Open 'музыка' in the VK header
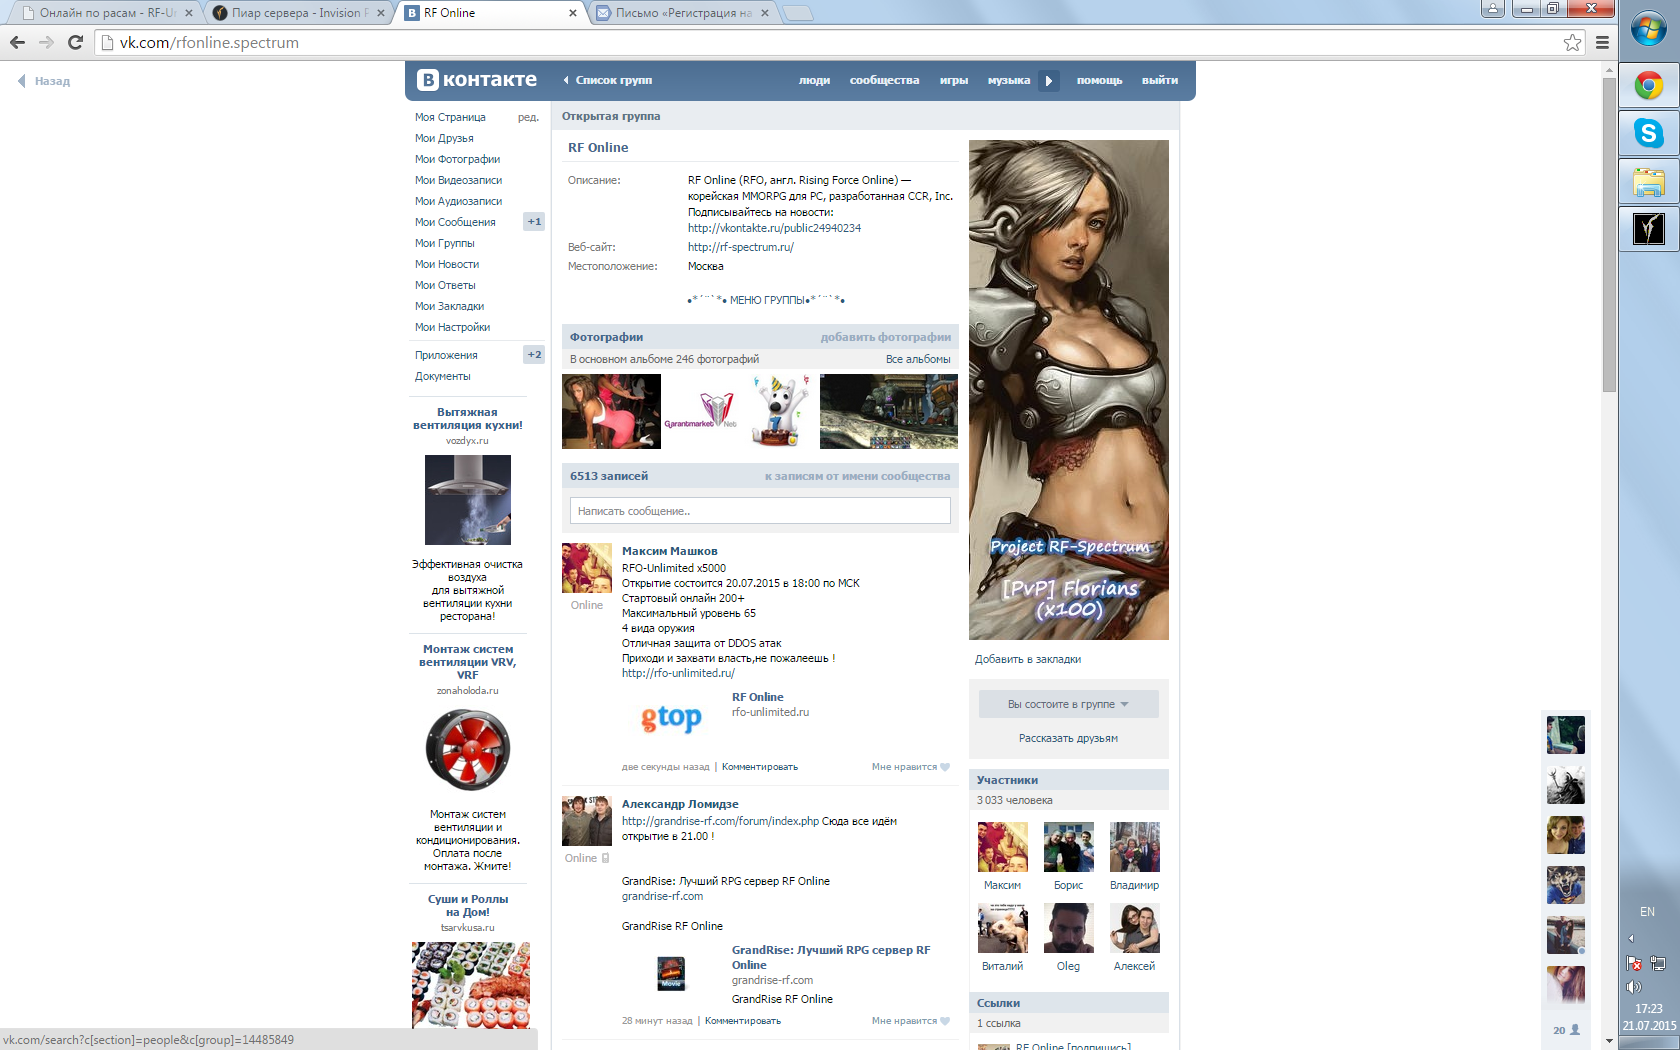Screen dimensions: 1680x1050 click(x=1008, y=80)
